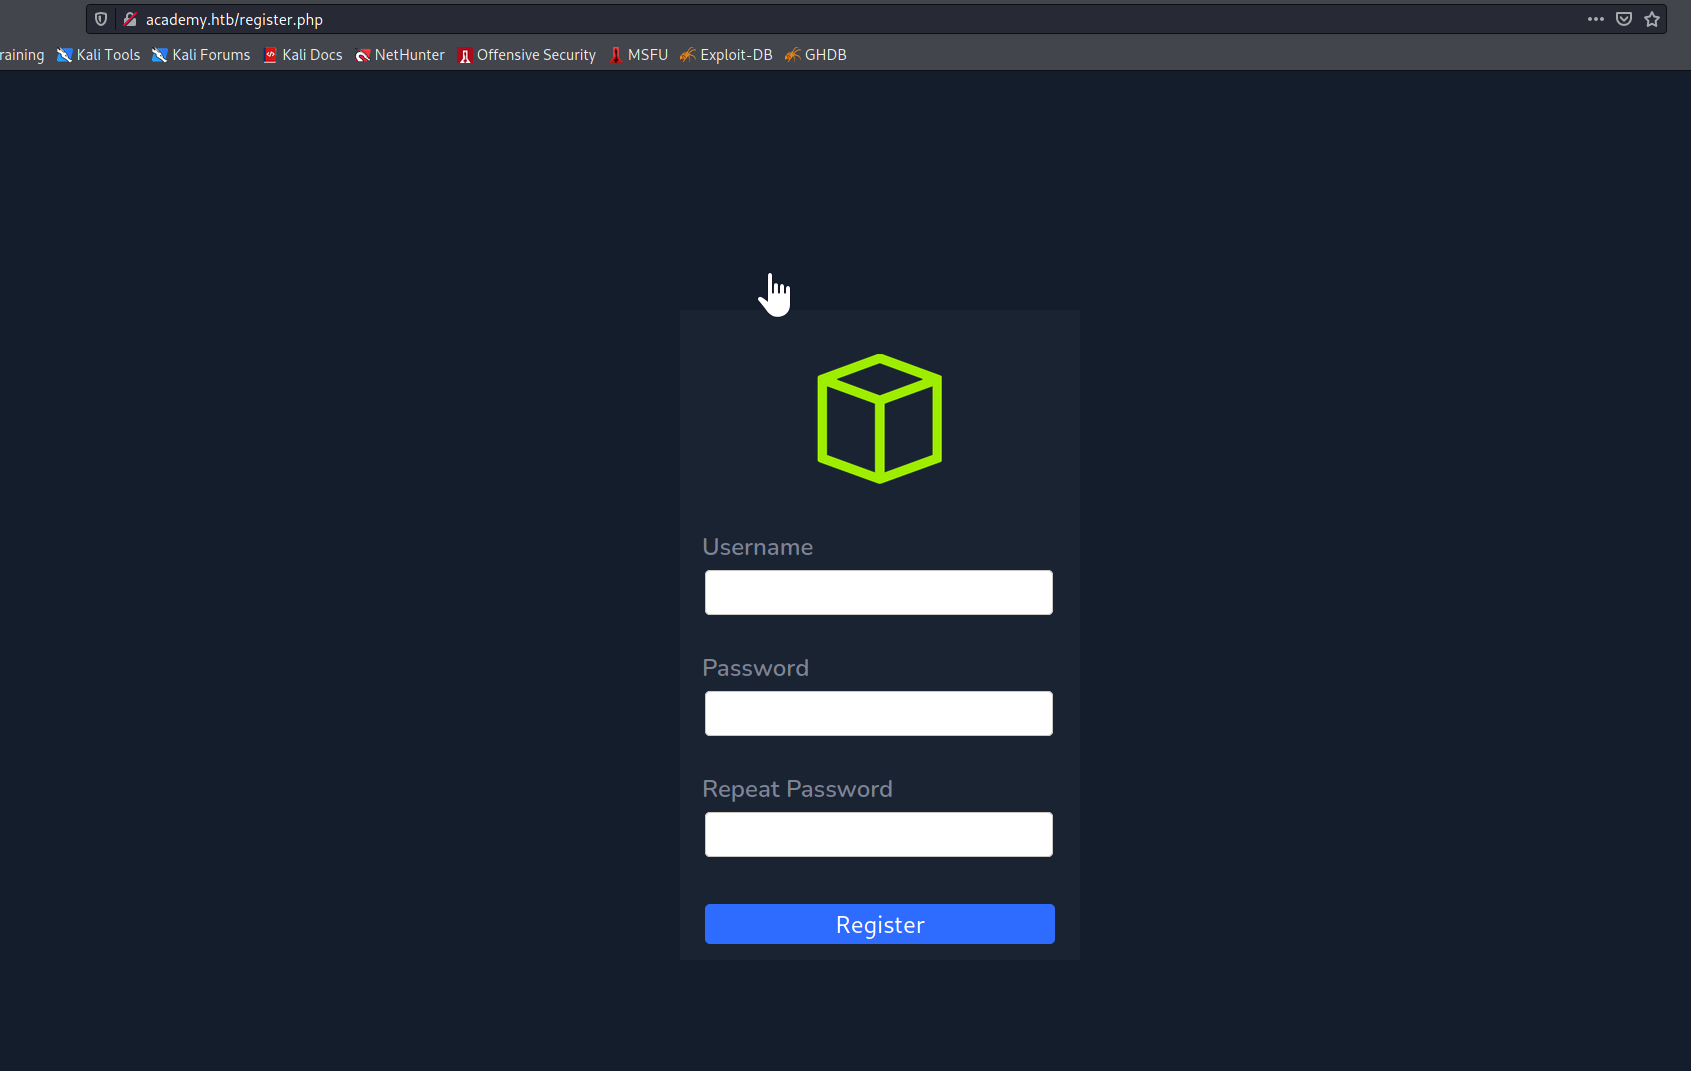This screenshot has width=1691, height=1071.
Task: Open the Kali Tools bookmark
Action: tap(99, 55)
